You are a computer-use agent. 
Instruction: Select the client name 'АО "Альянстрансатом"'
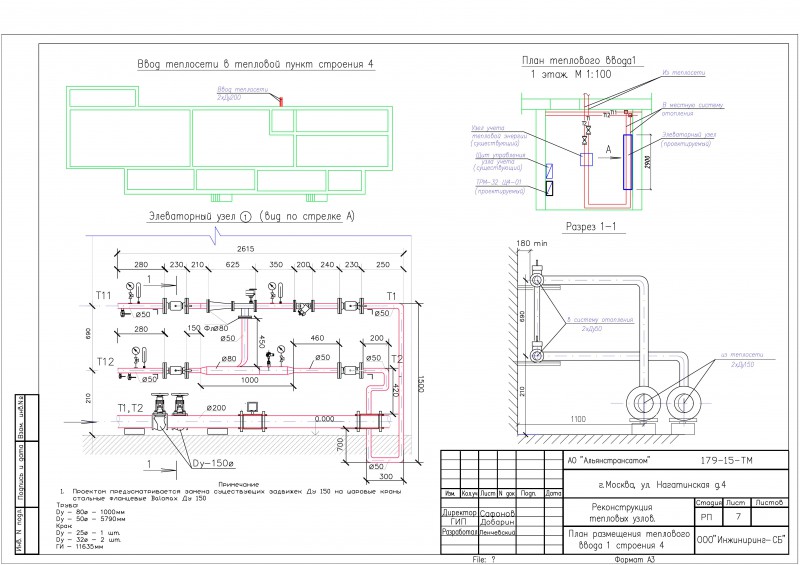[609, 460]
